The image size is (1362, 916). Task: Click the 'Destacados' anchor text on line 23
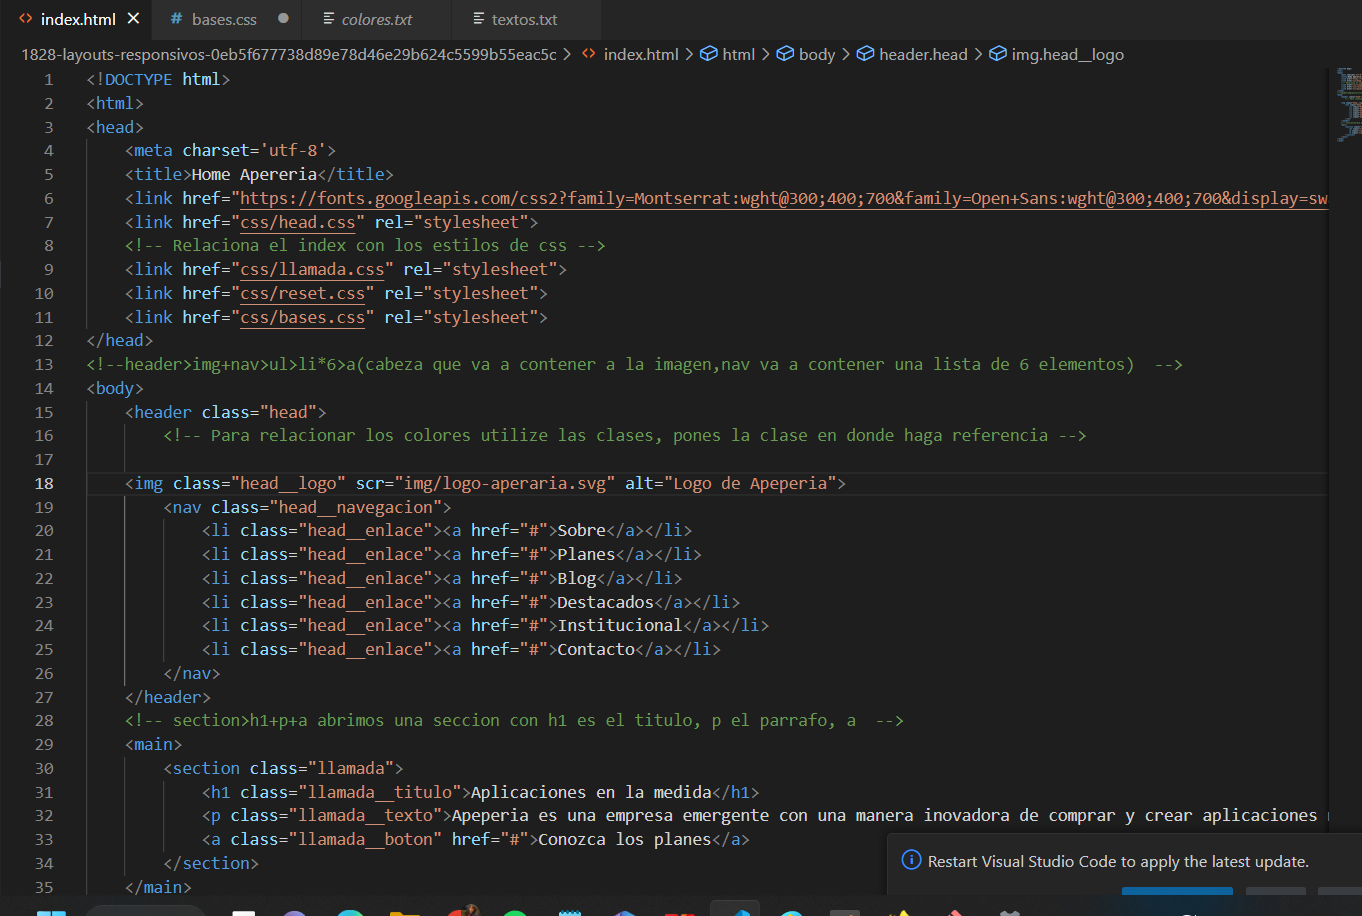tap(606, 602)
